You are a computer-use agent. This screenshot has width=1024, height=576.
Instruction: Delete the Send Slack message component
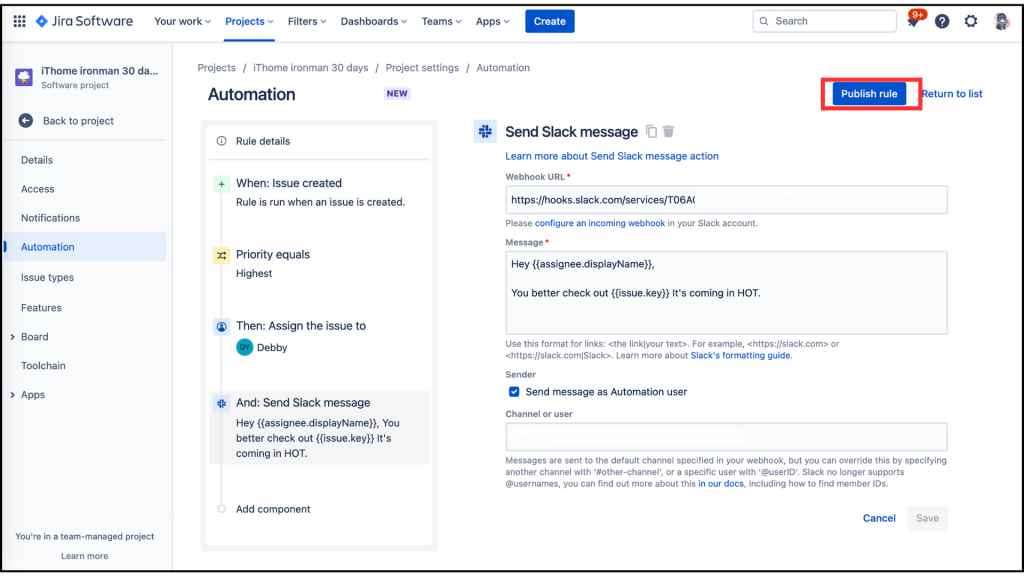(x=668, y=131)
